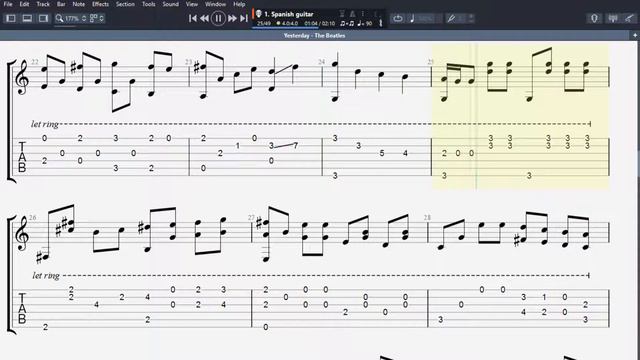Open the Window menu
This screenshot has height=360, width=640.
[x=215, y=4]
